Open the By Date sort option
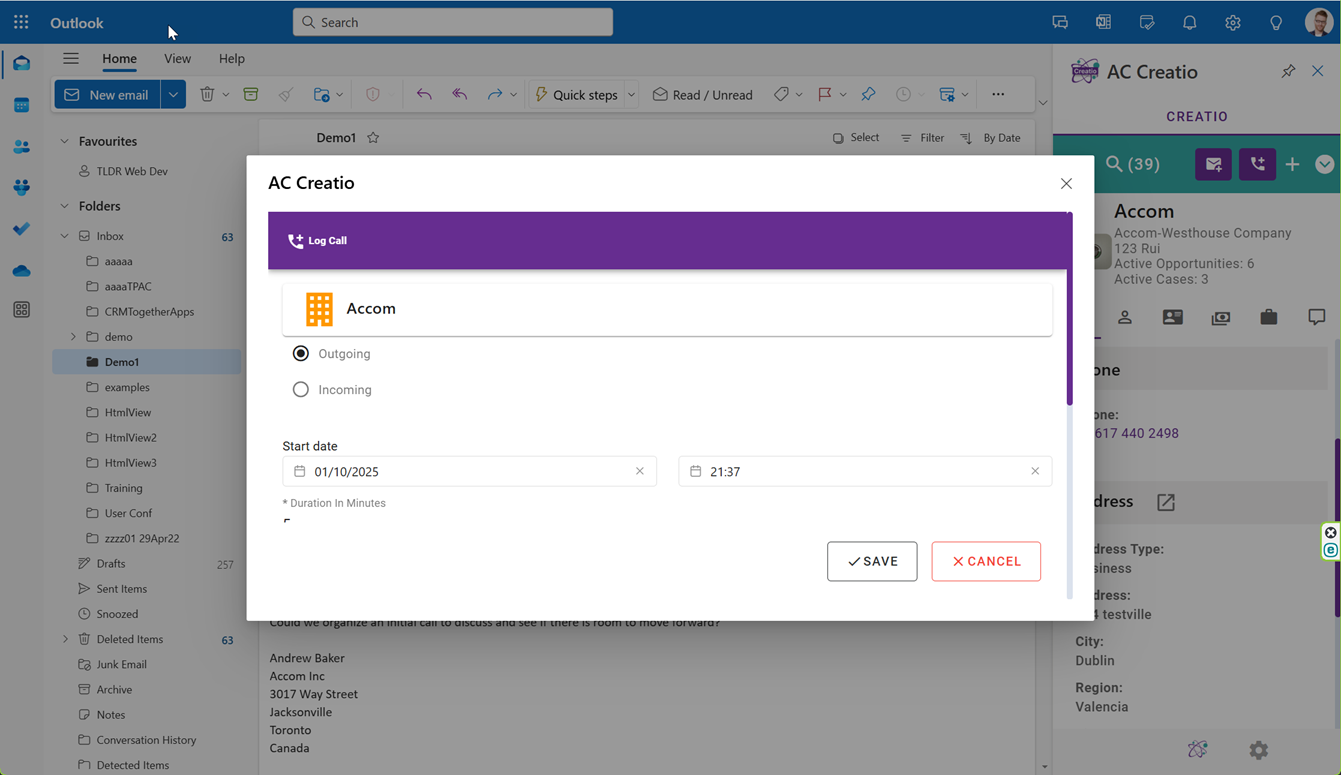1341x775 pixels. click(x=990, y=138)
